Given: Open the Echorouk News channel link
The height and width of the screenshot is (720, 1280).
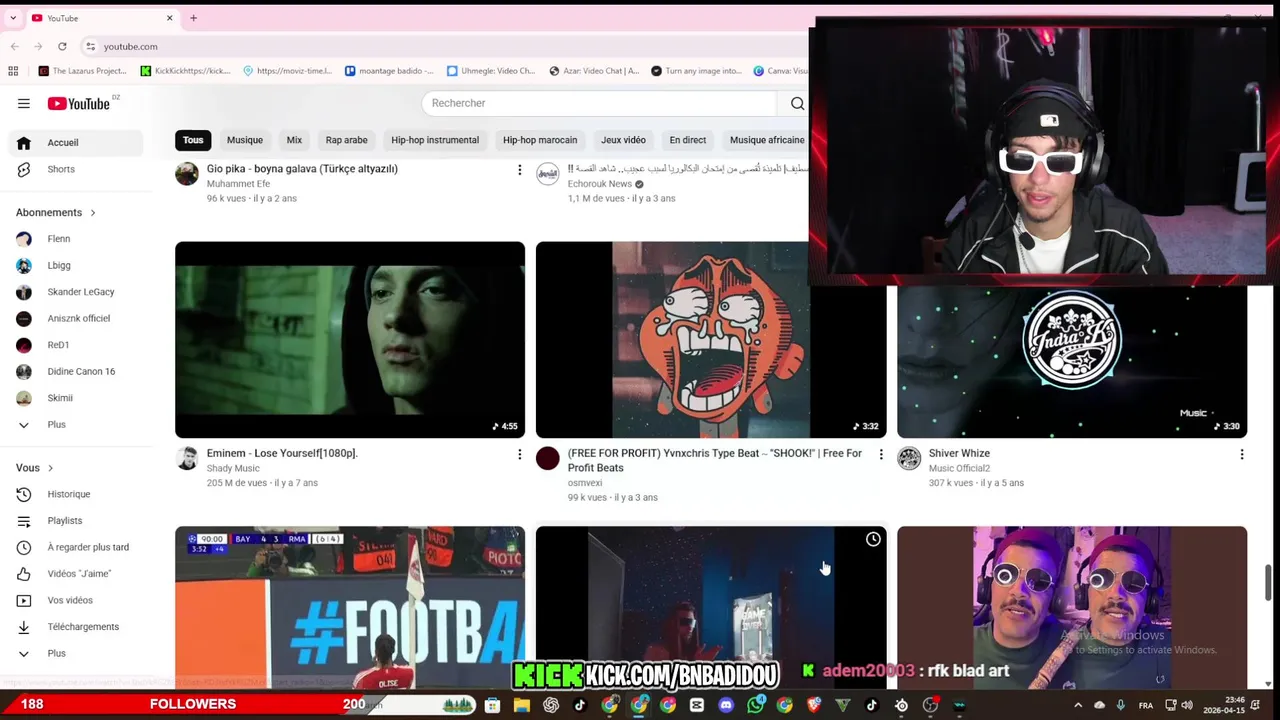Looking at the screenshot, I should pyautogui.click(x=600, y=184).
